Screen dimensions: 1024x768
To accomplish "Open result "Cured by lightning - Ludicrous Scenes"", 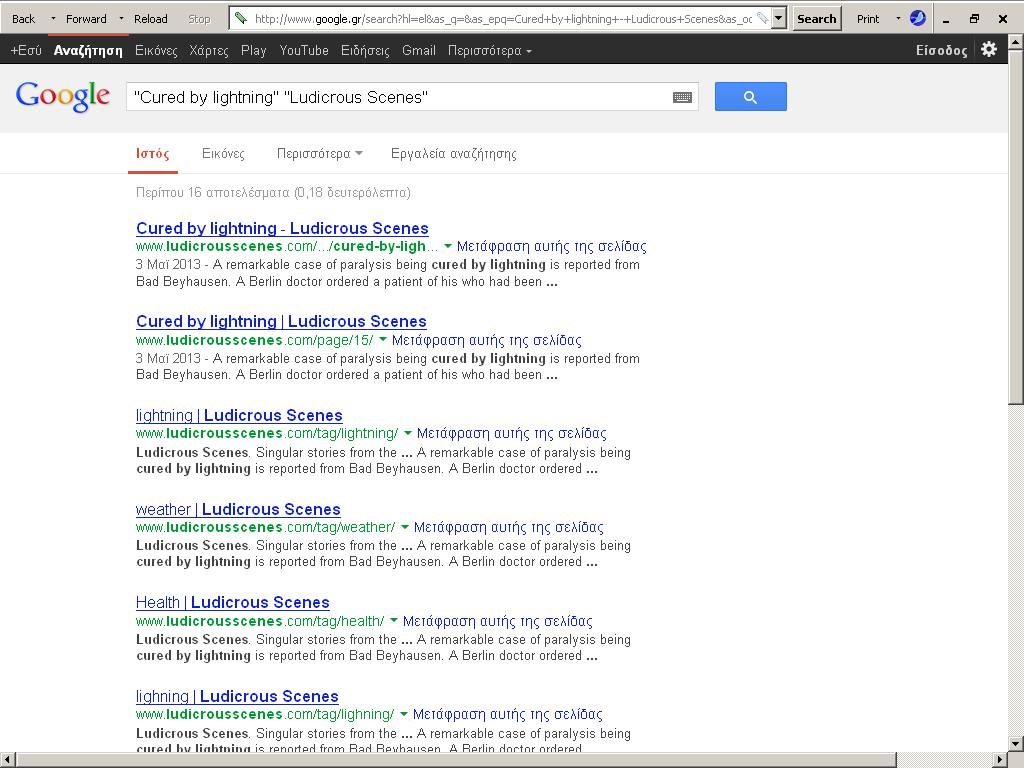I will 282,228.
